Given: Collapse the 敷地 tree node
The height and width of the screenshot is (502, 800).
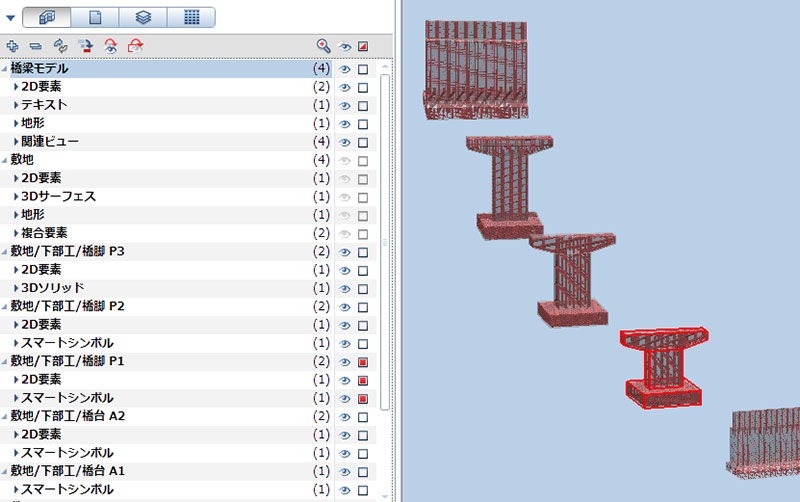Looking at the screenshot, I should coord(4,160).
